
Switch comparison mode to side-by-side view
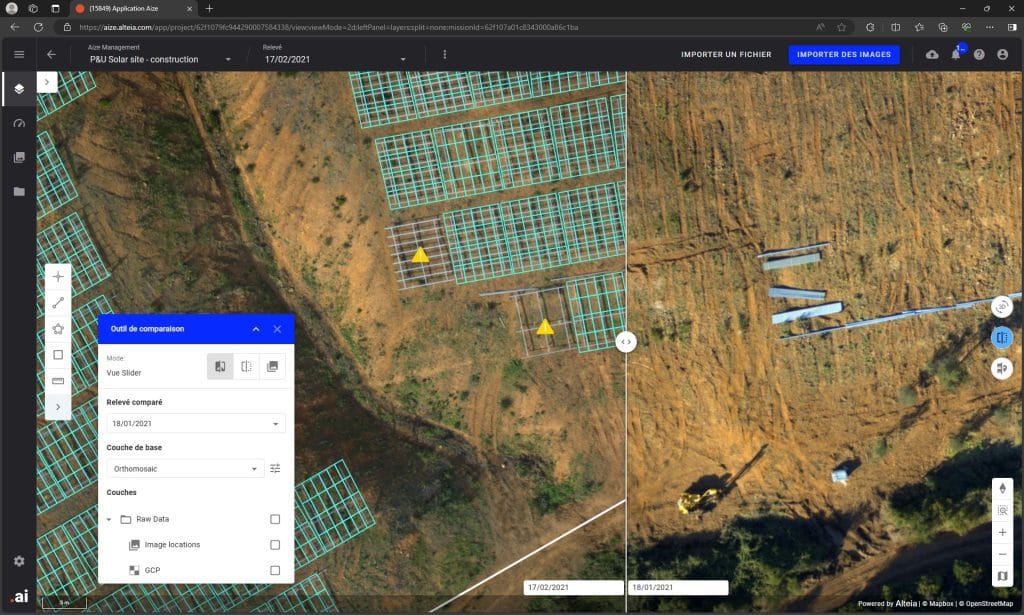click(245, 366)
